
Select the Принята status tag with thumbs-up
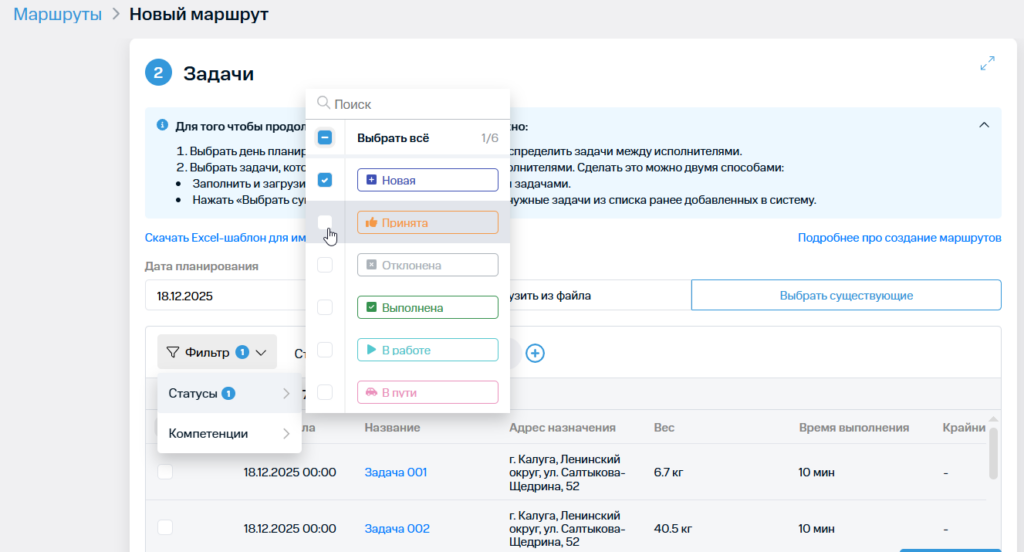(x=427, y=223)
